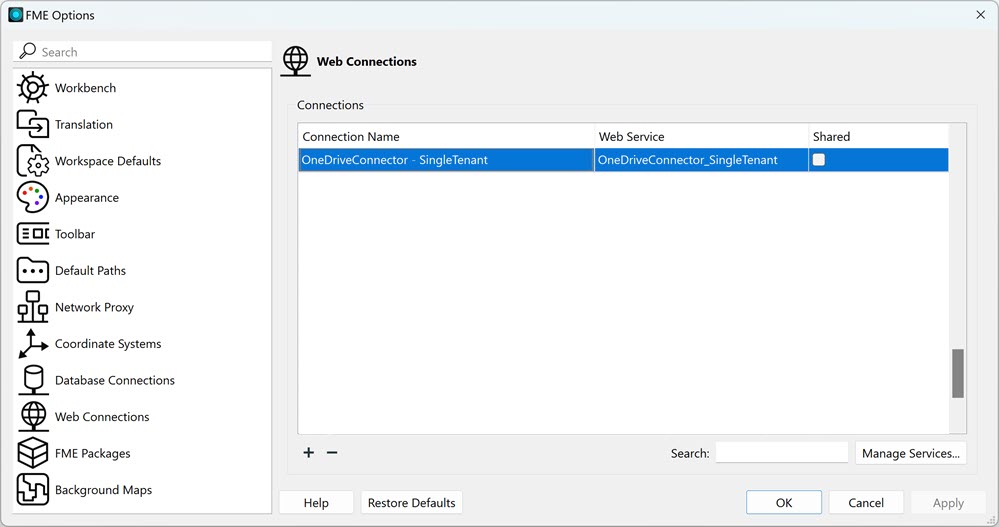Open the Network Proxy icon
999x527 pixels.
point(32,307)
